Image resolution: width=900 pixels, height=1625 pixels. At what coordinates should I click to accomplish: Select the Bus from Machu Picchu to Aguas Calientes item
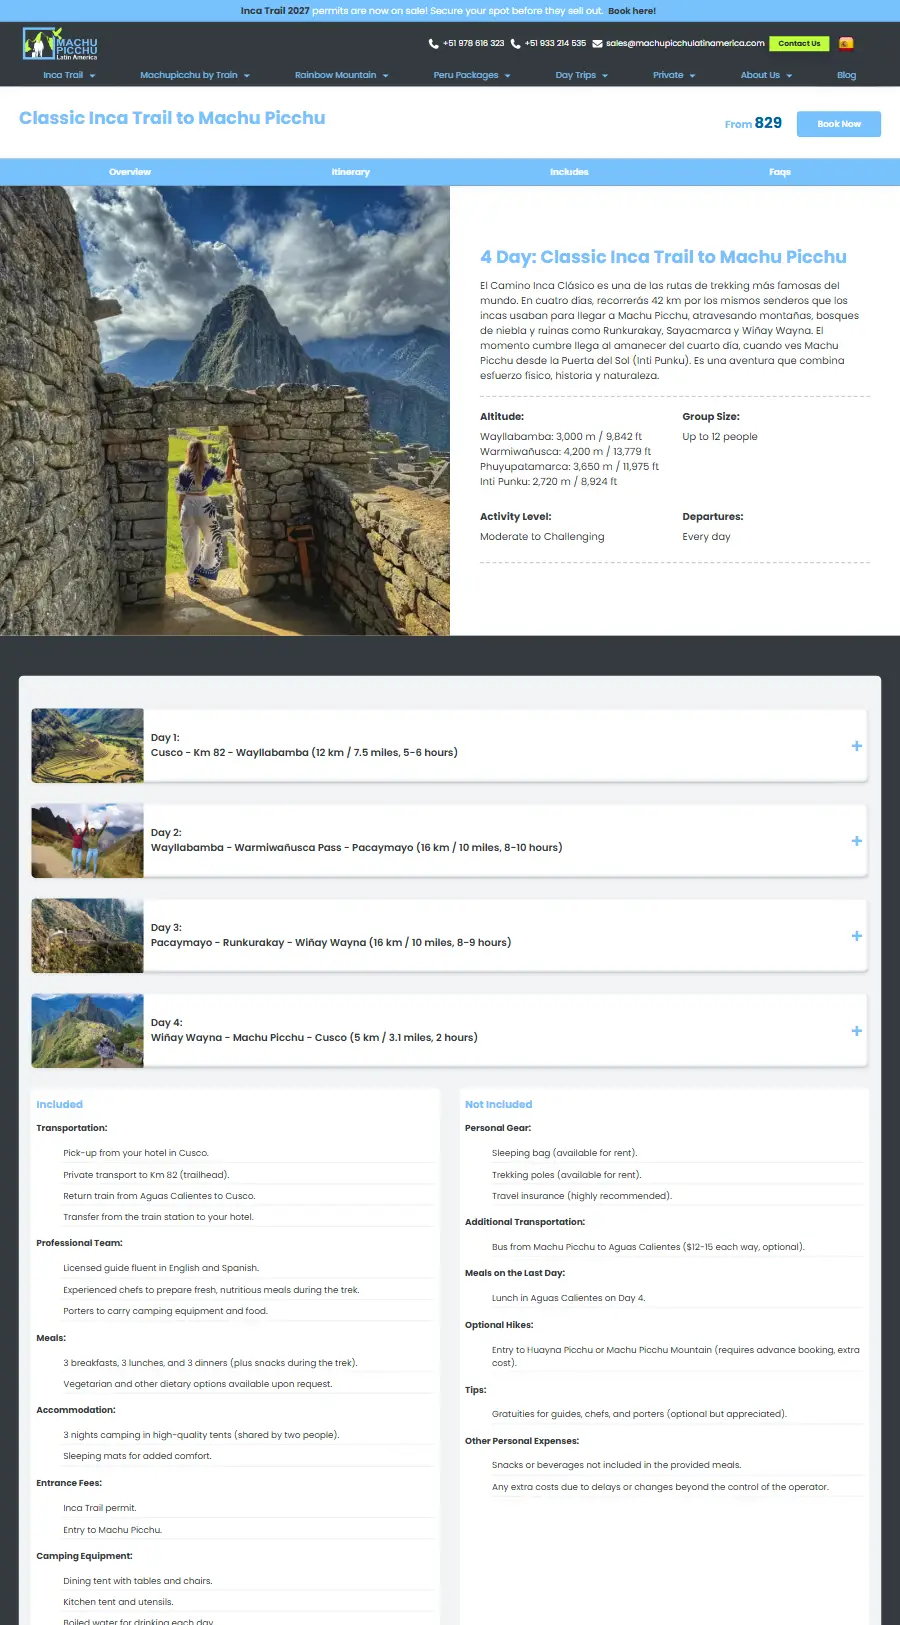click(x=648, y=1247)
